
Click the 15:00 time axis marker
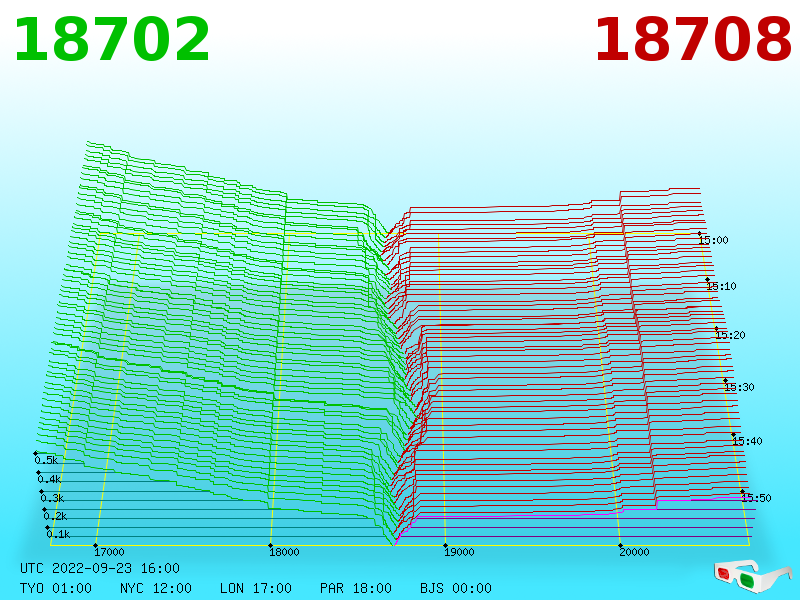coord(713,240)
